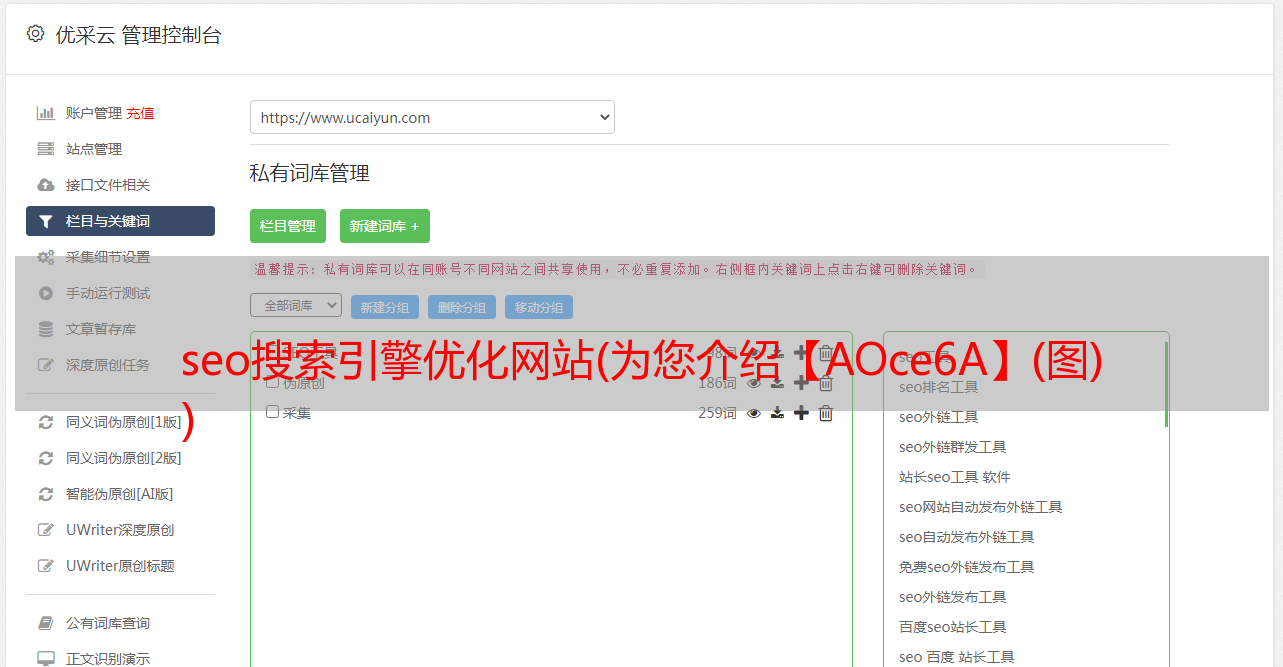The width and height of the screenshot is (1283, 667).
Task: Click the filter icon of 栏目与关键词
Action: point(46,221)
